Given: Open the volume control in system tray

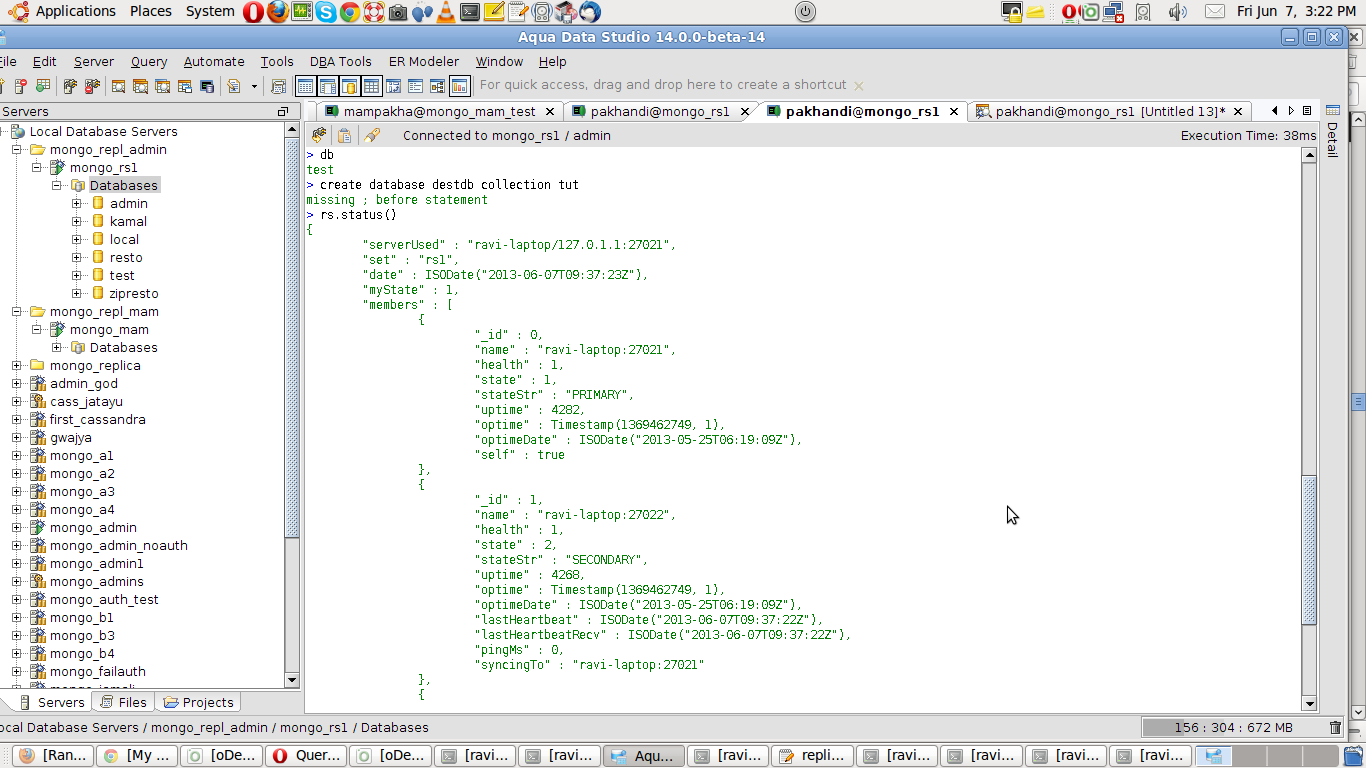Looking at the screenshot, I should point(1178,12).
